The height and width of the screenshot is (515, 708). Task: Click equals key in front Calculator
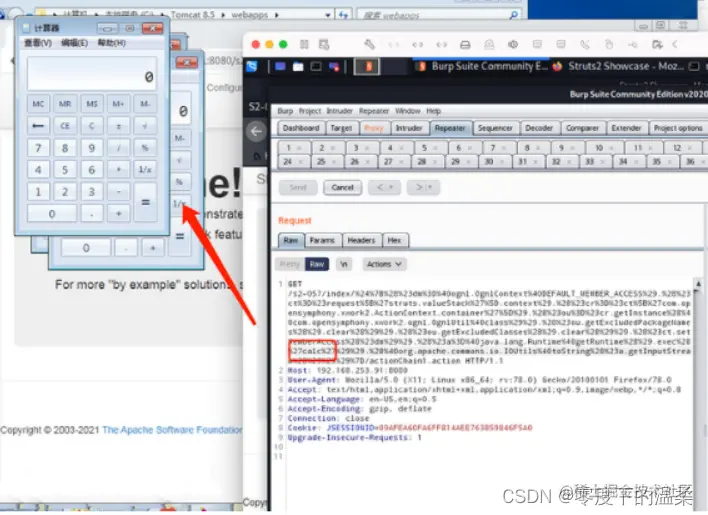[145, 202]
